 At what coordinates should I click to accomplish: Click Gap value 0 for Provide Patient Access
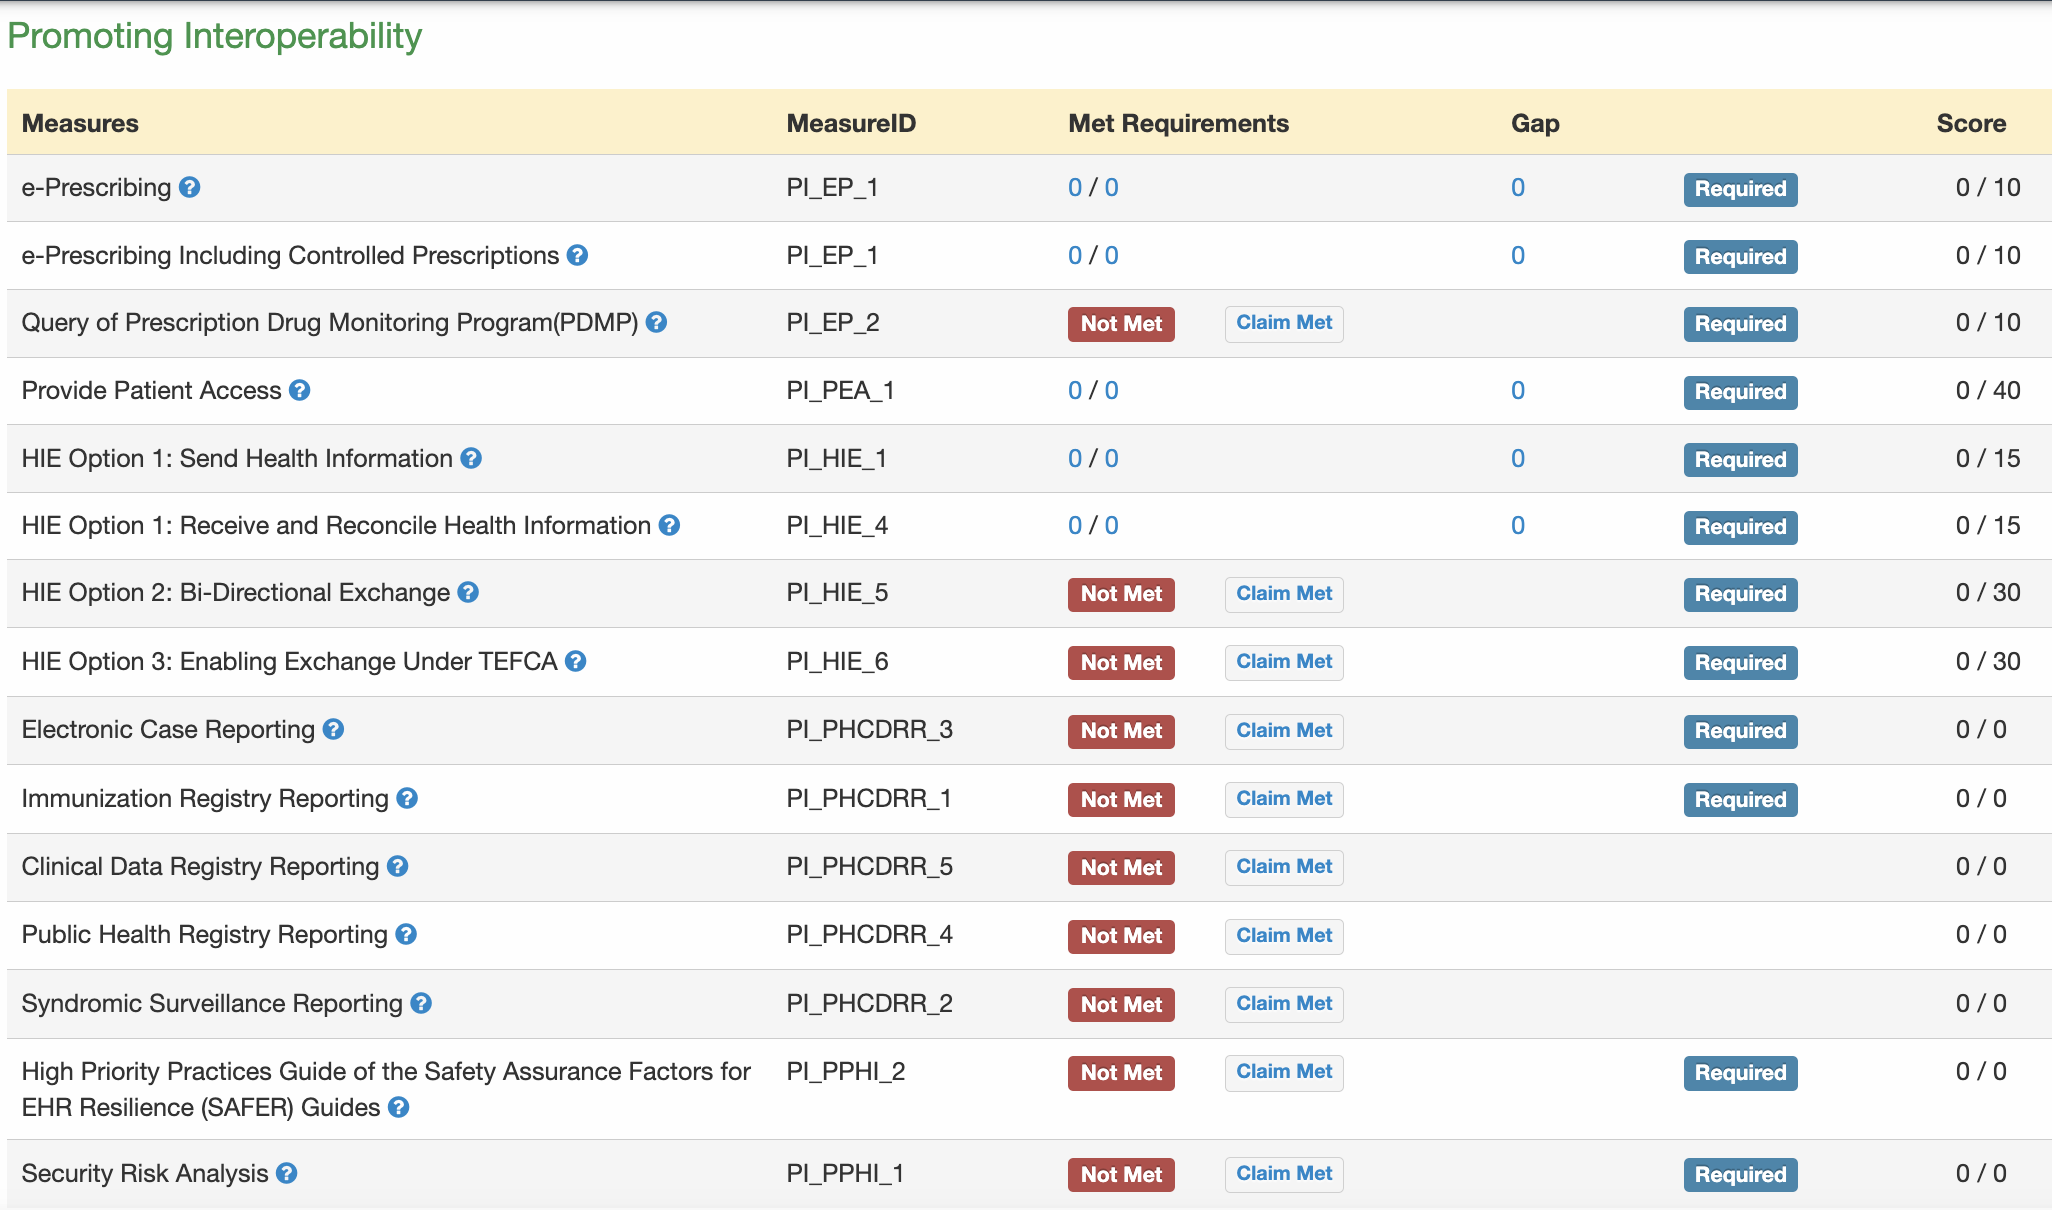click(1518, 390)
